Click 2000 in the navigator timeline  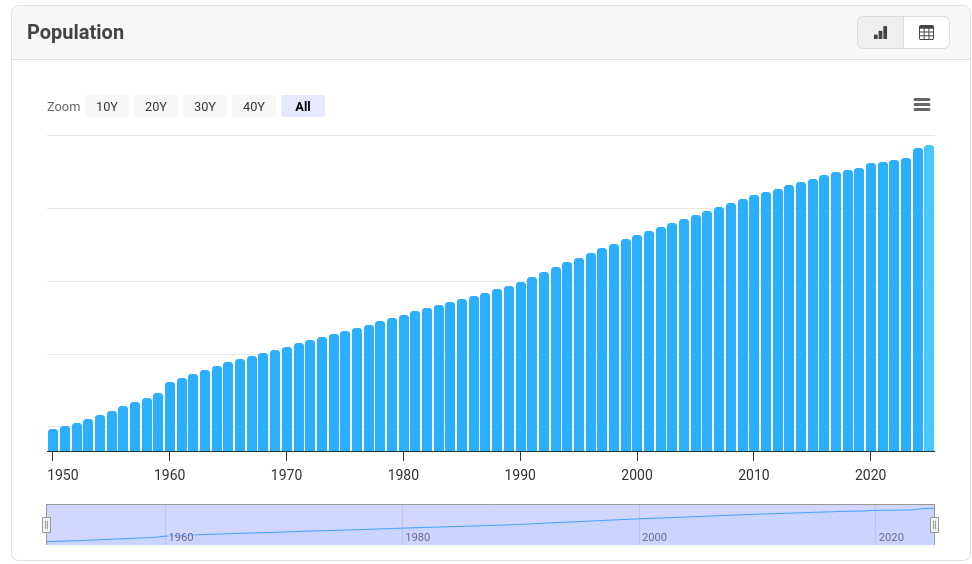654,538
